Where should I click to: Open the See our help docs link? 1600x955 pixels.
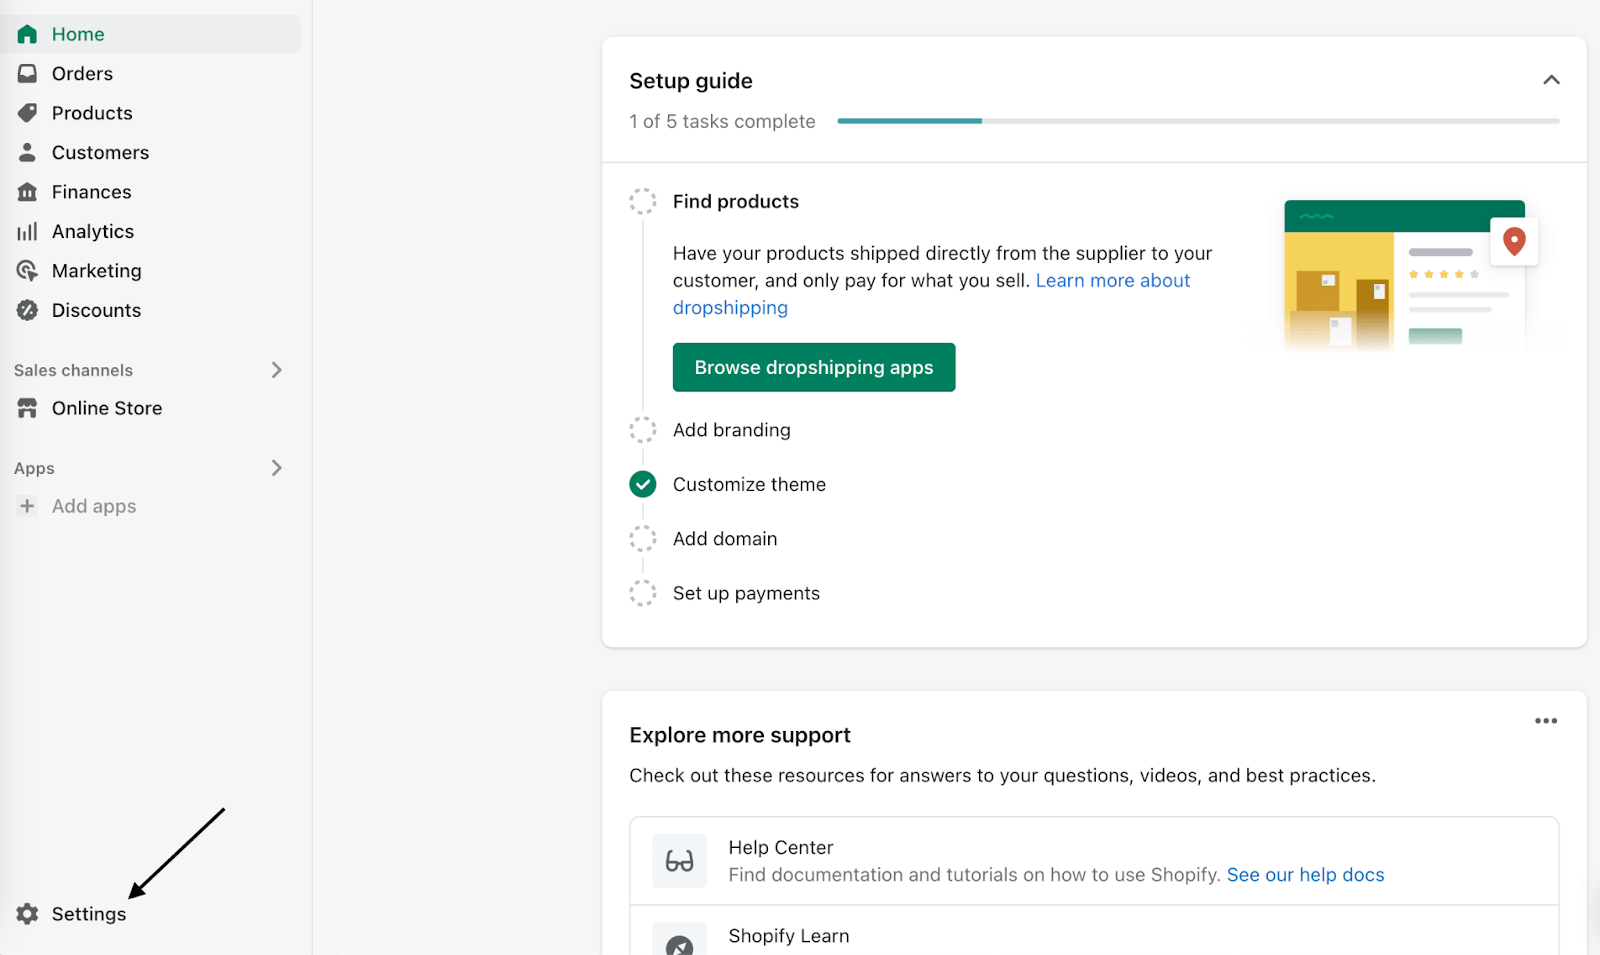click(1305, 874)
